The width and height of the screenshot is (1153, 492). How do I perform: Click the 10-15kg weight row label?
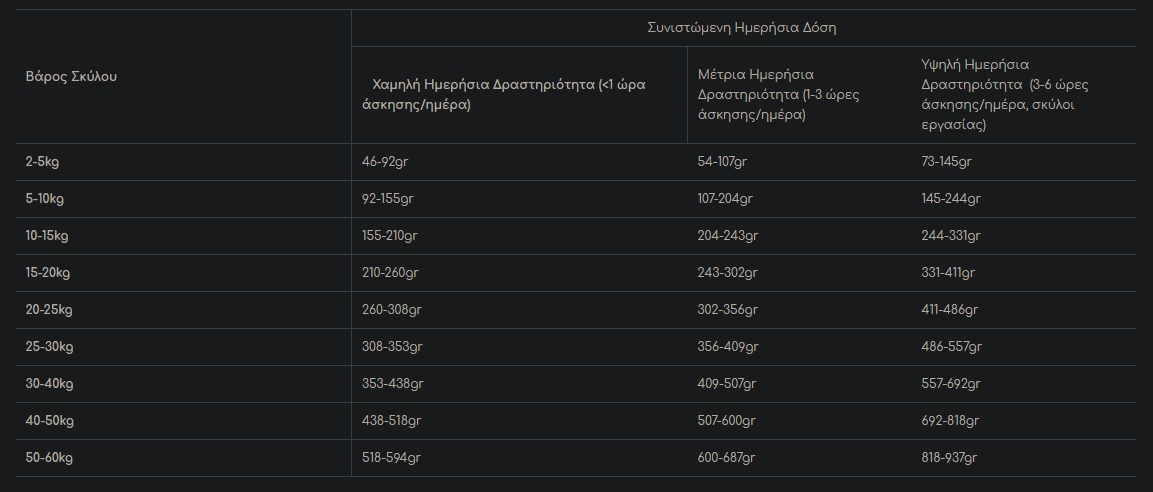click(x=47, y=236)
